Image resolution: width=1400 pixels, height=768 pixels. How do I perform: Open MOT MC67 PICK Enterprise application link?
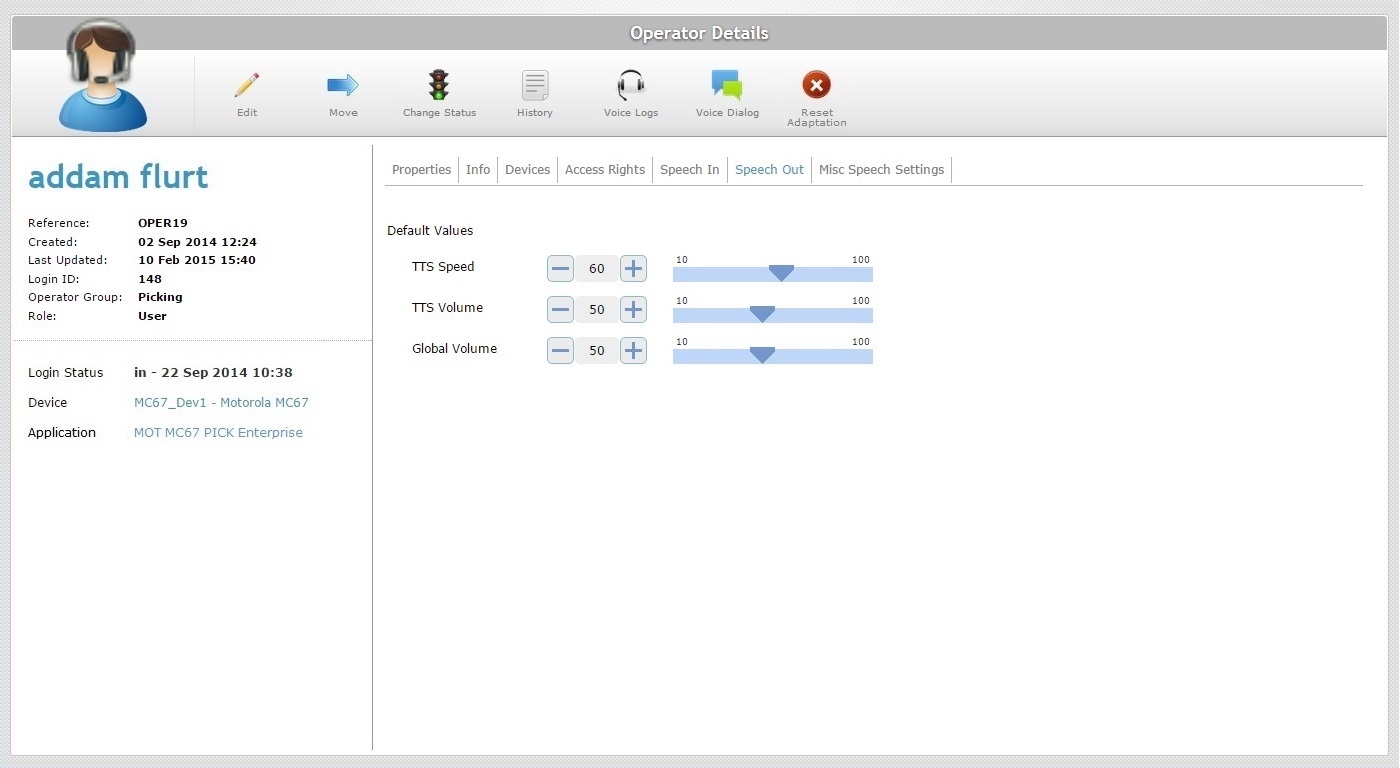[218, 433]
